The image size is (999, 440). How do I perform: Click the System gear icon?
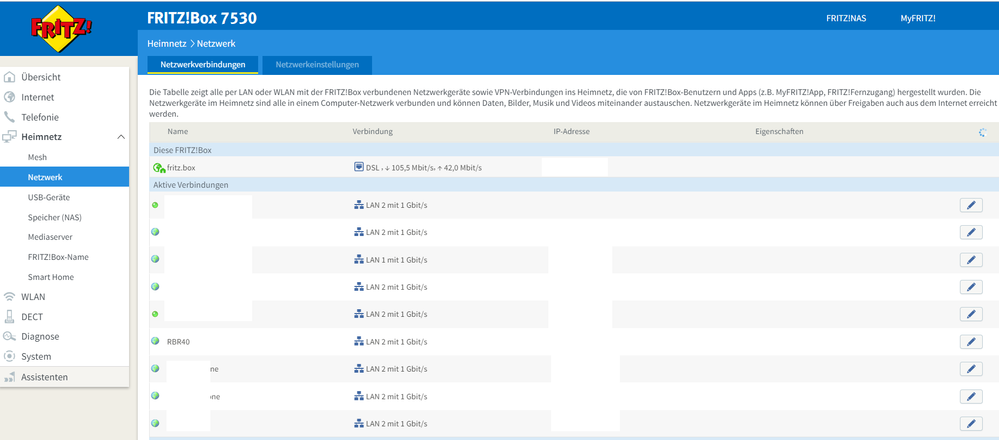10,357
